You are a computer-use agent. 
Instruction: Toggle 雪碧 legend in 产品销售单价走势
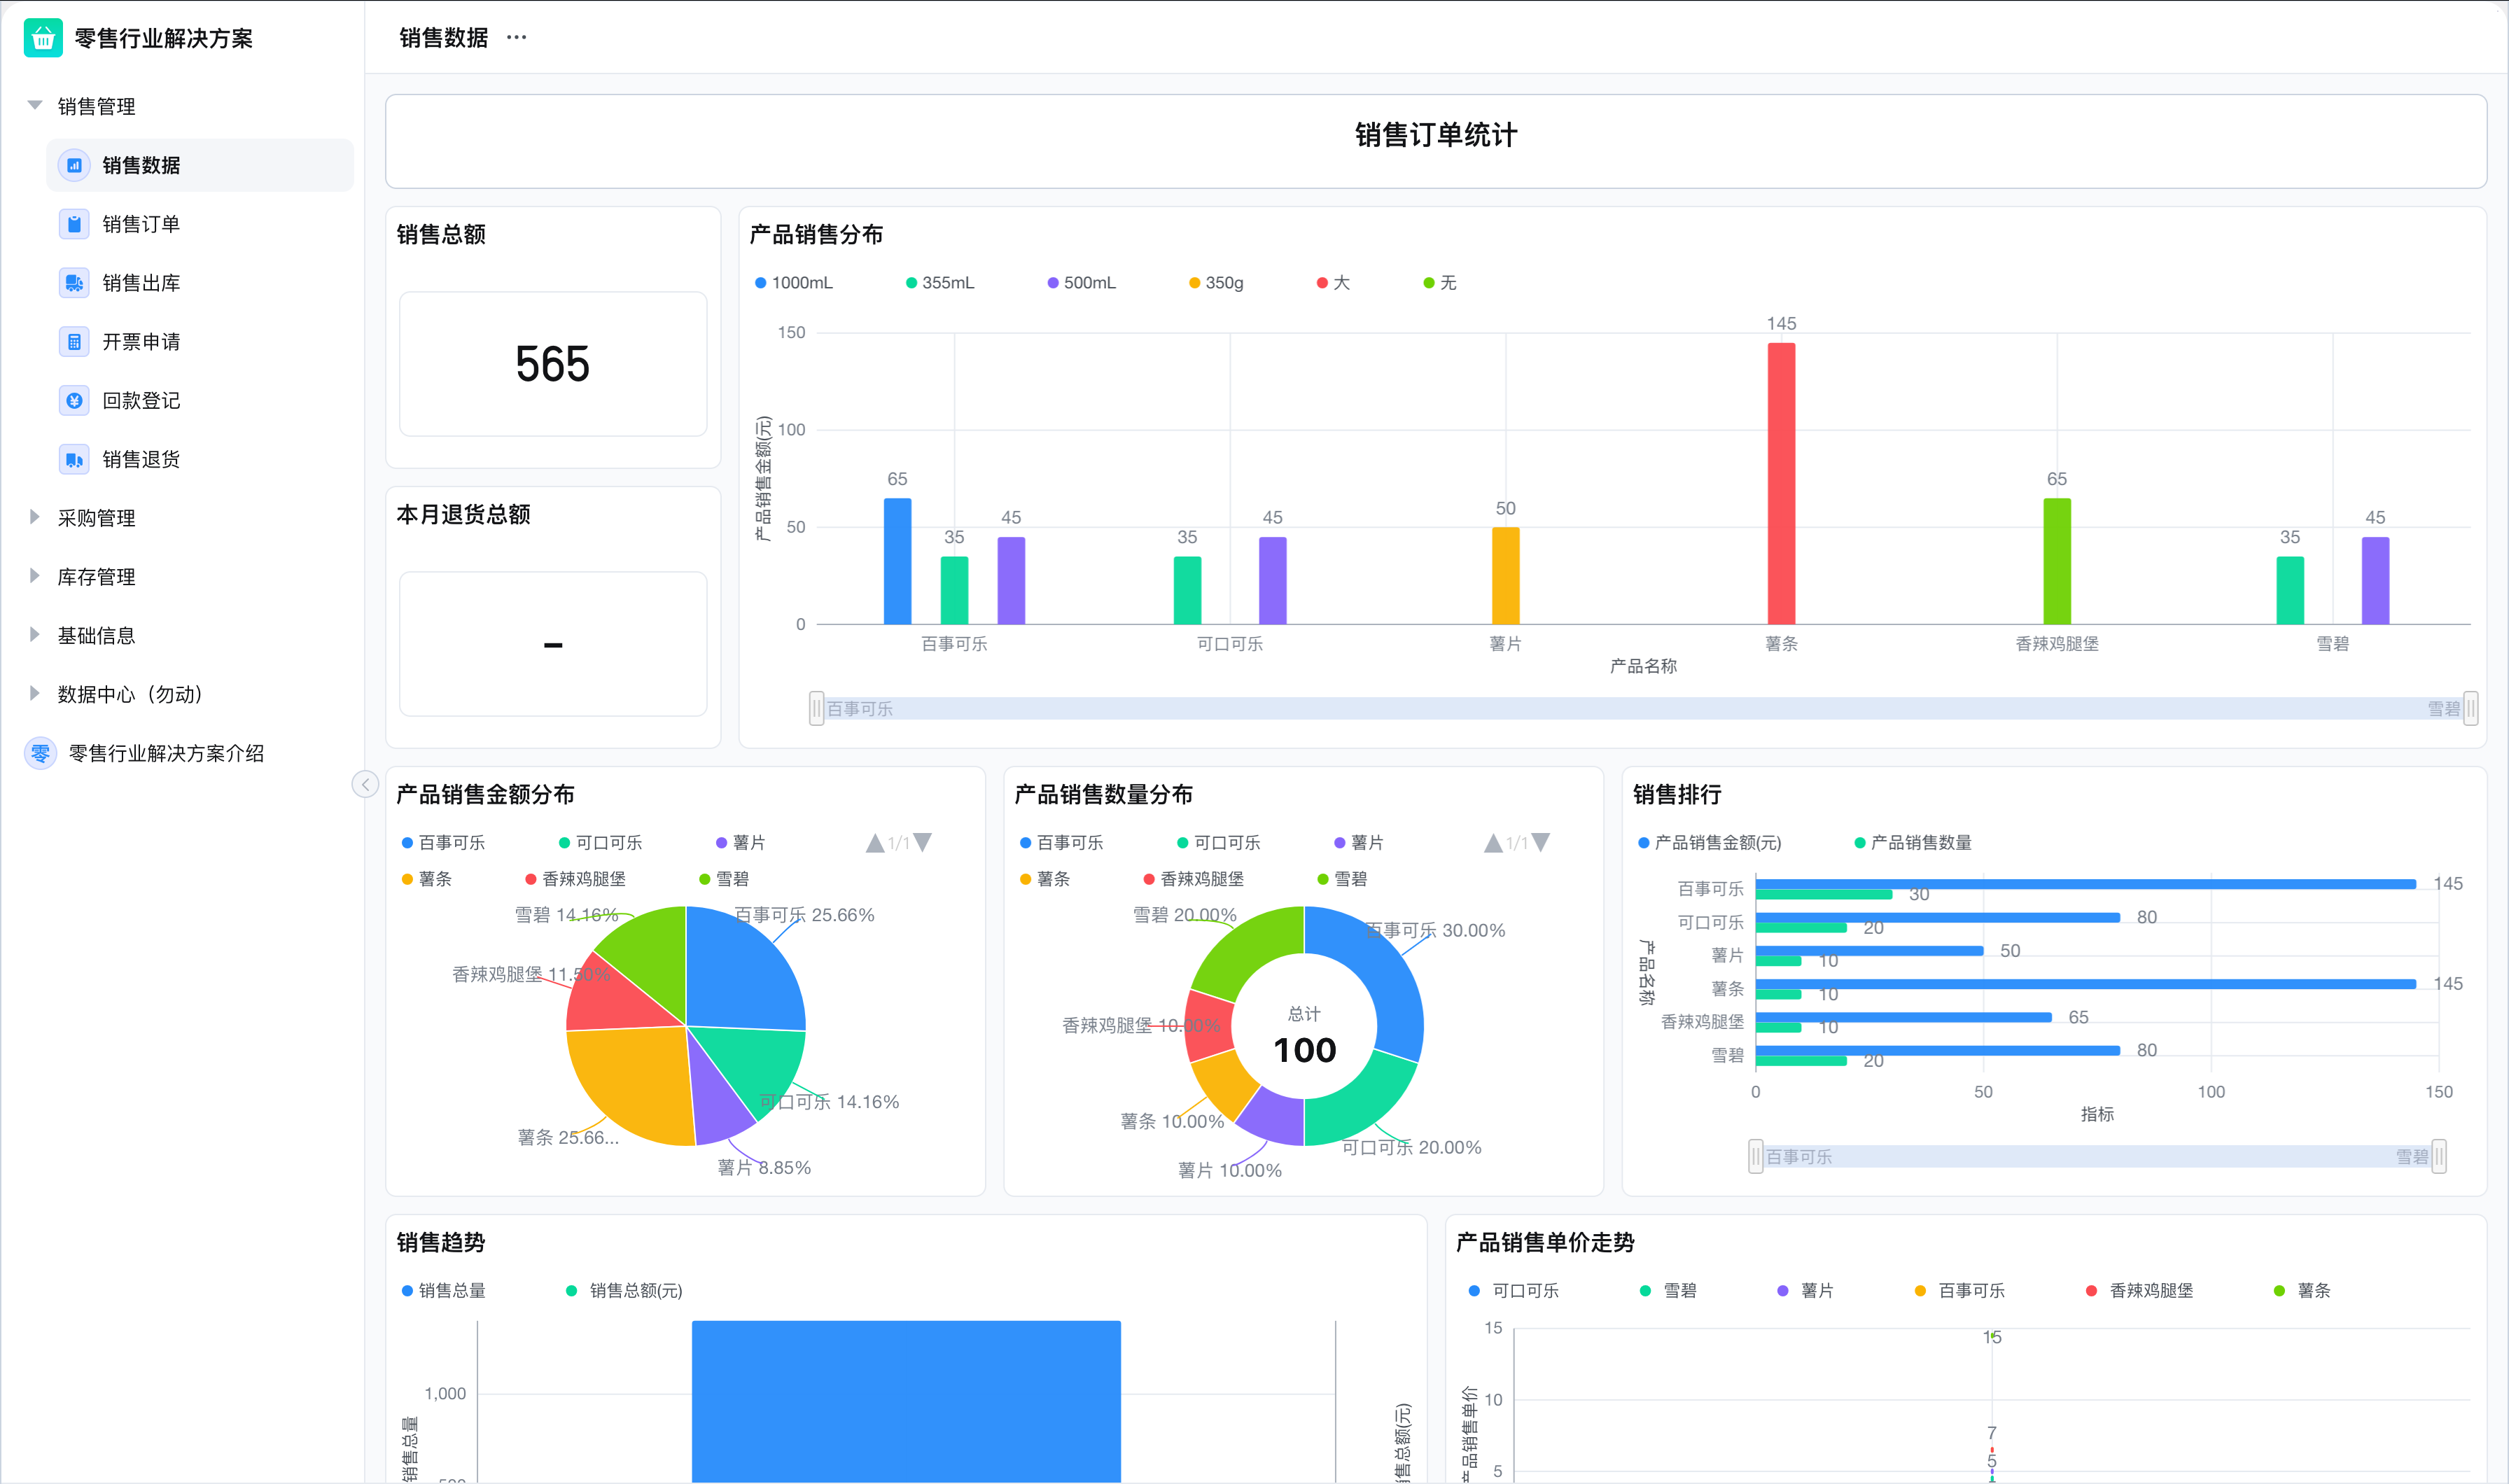[x=1669, y=1291]
